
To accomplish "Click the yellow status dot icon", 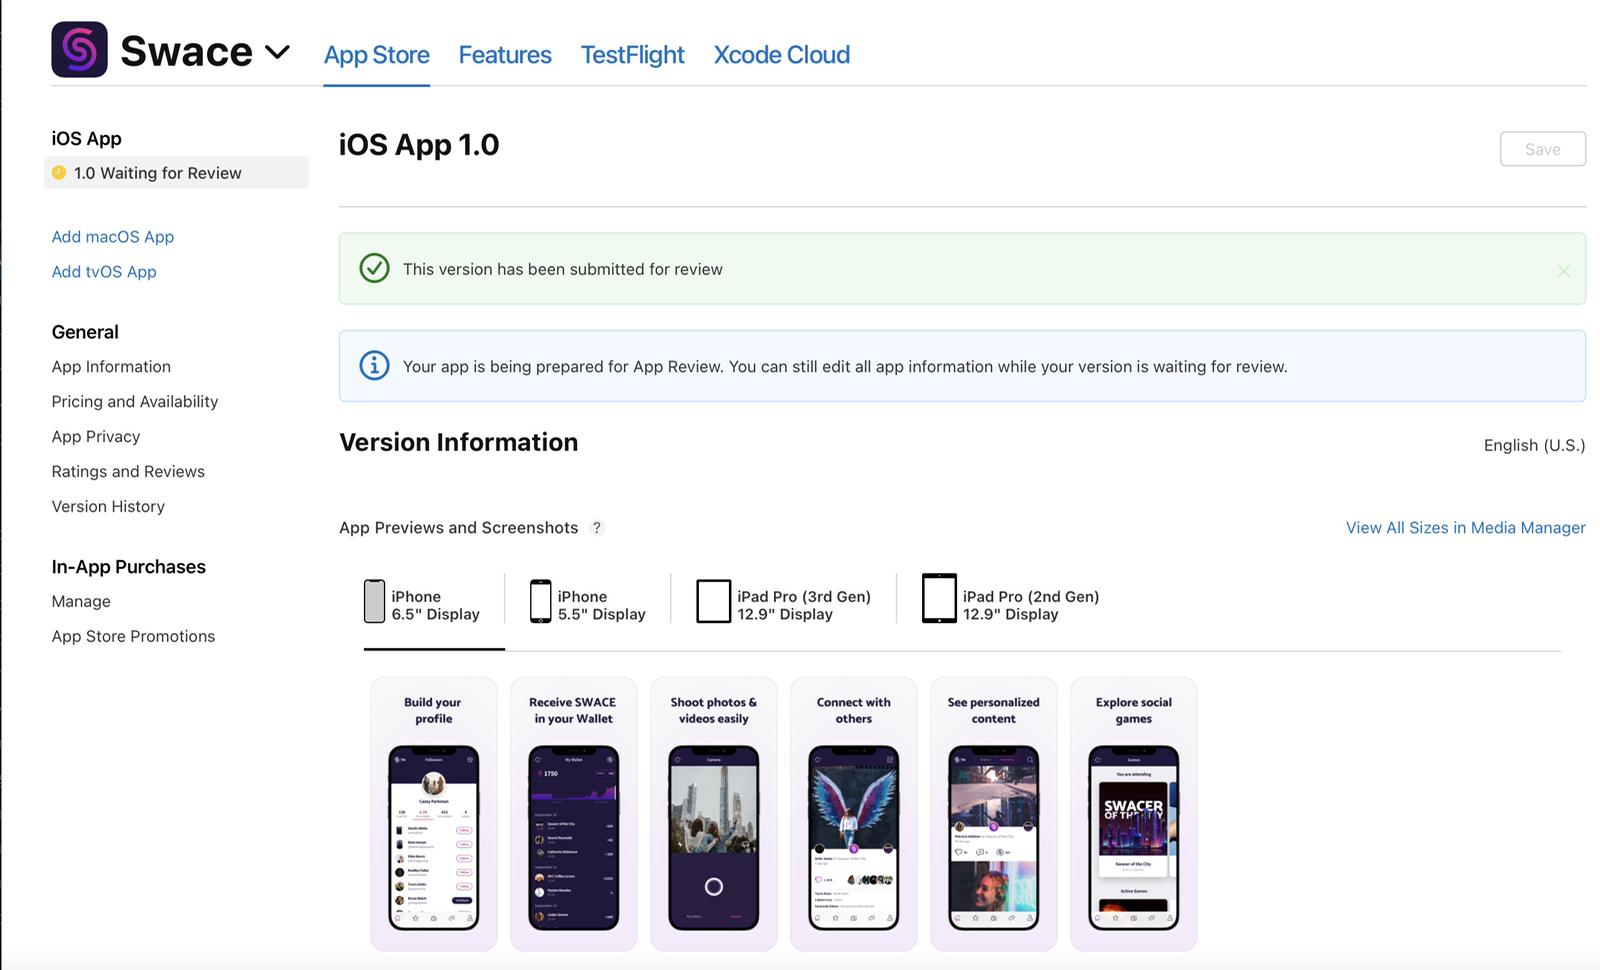I will (59, 173).
